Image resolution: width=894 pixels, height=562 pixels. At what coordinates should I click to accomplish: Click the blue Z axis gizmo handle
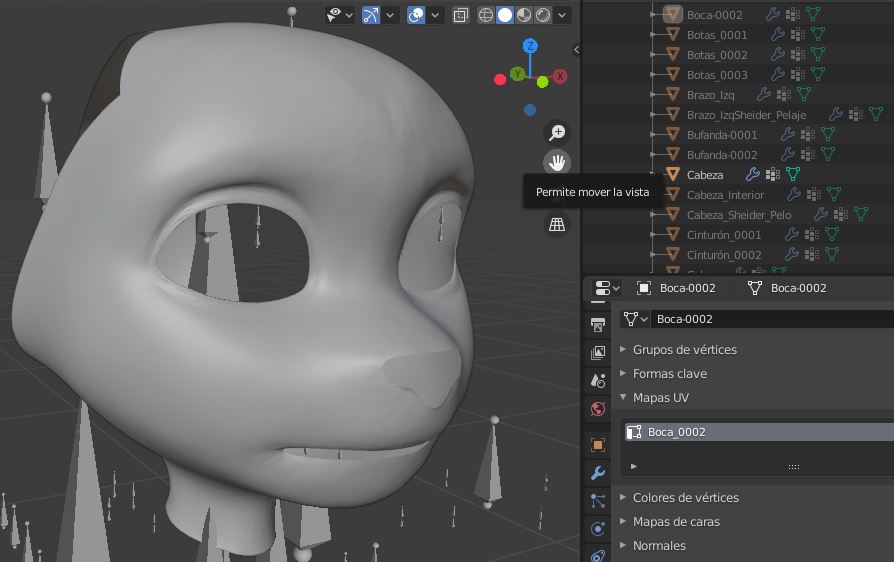pos(530,46)
